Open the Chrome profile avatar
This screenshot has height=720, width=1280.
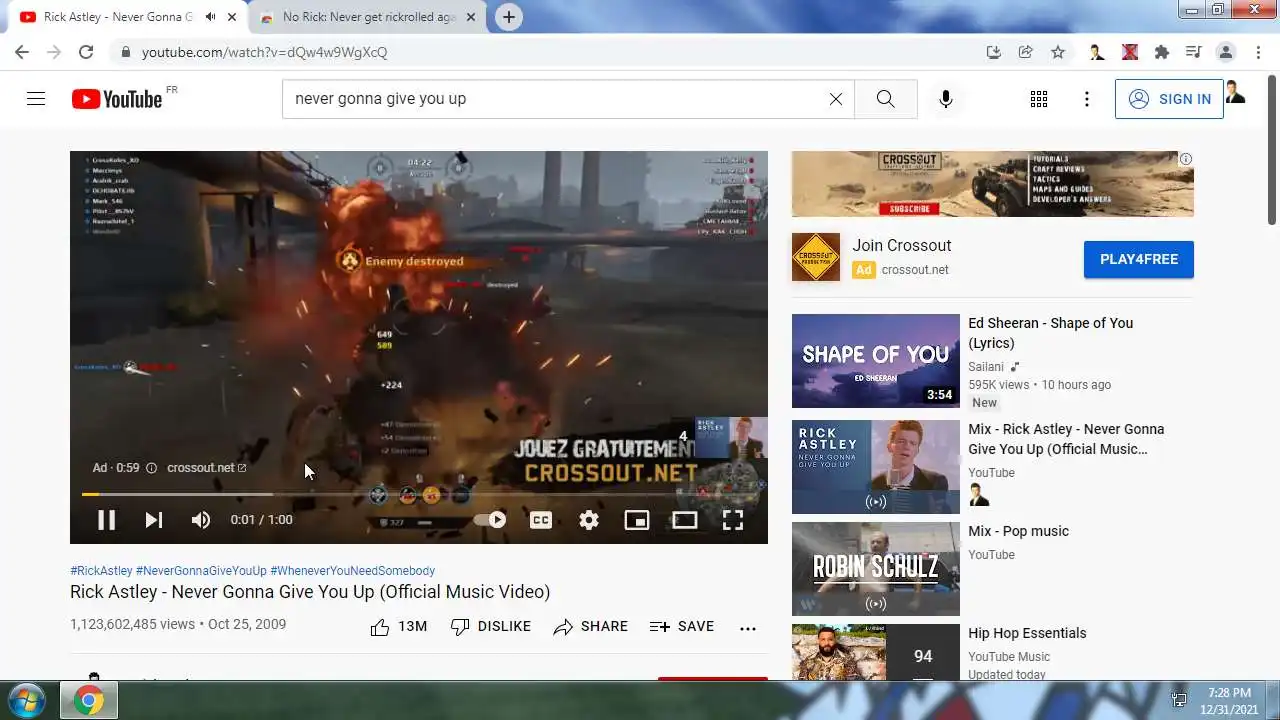[1225, 52]
